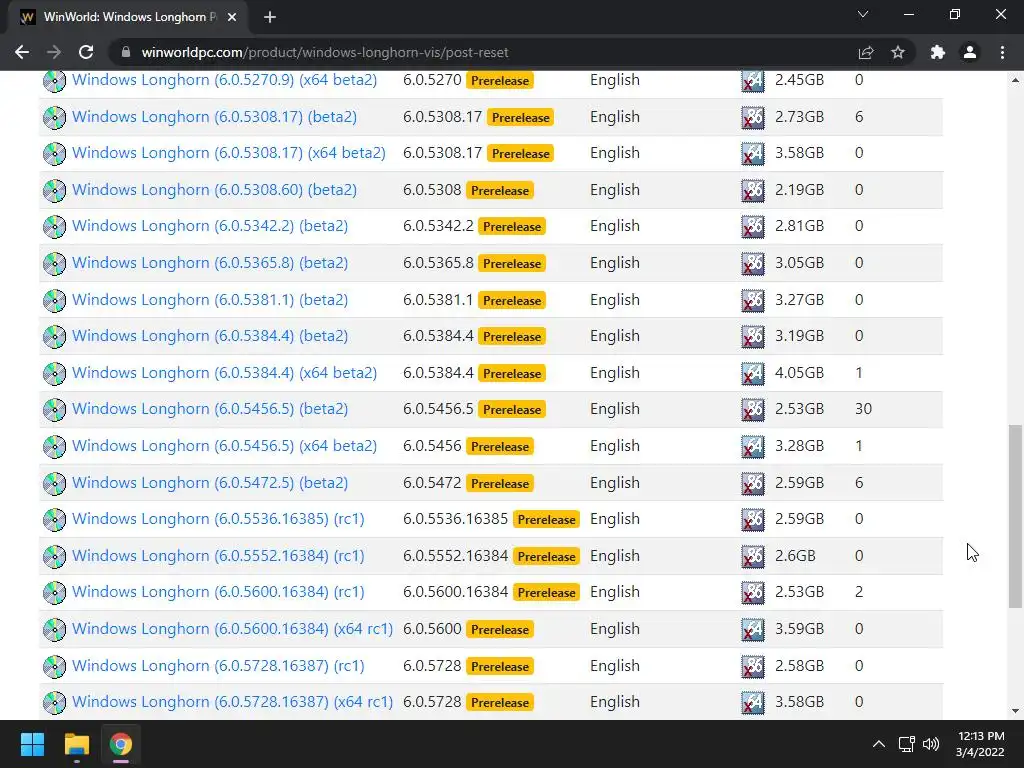Open the Extensions puzzle icon

[x=938, y=52]
